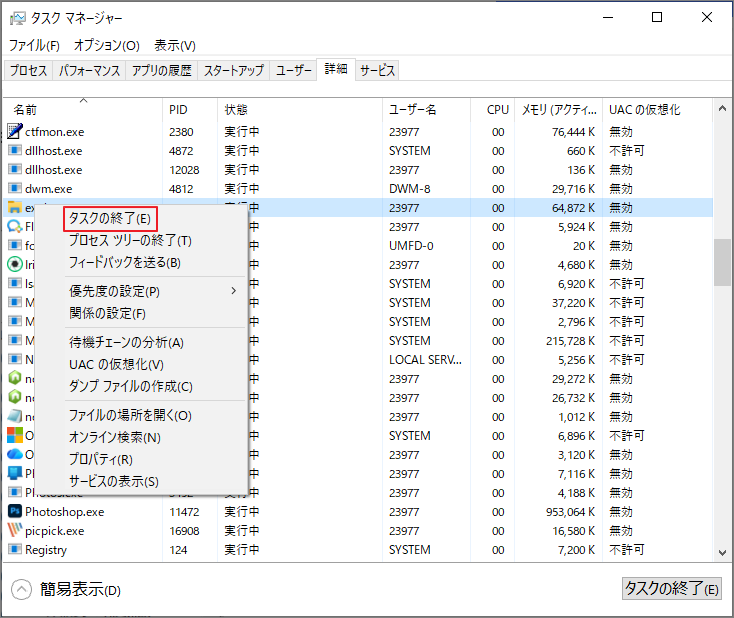Open the ファイル(F) menu

pos(34,45)
